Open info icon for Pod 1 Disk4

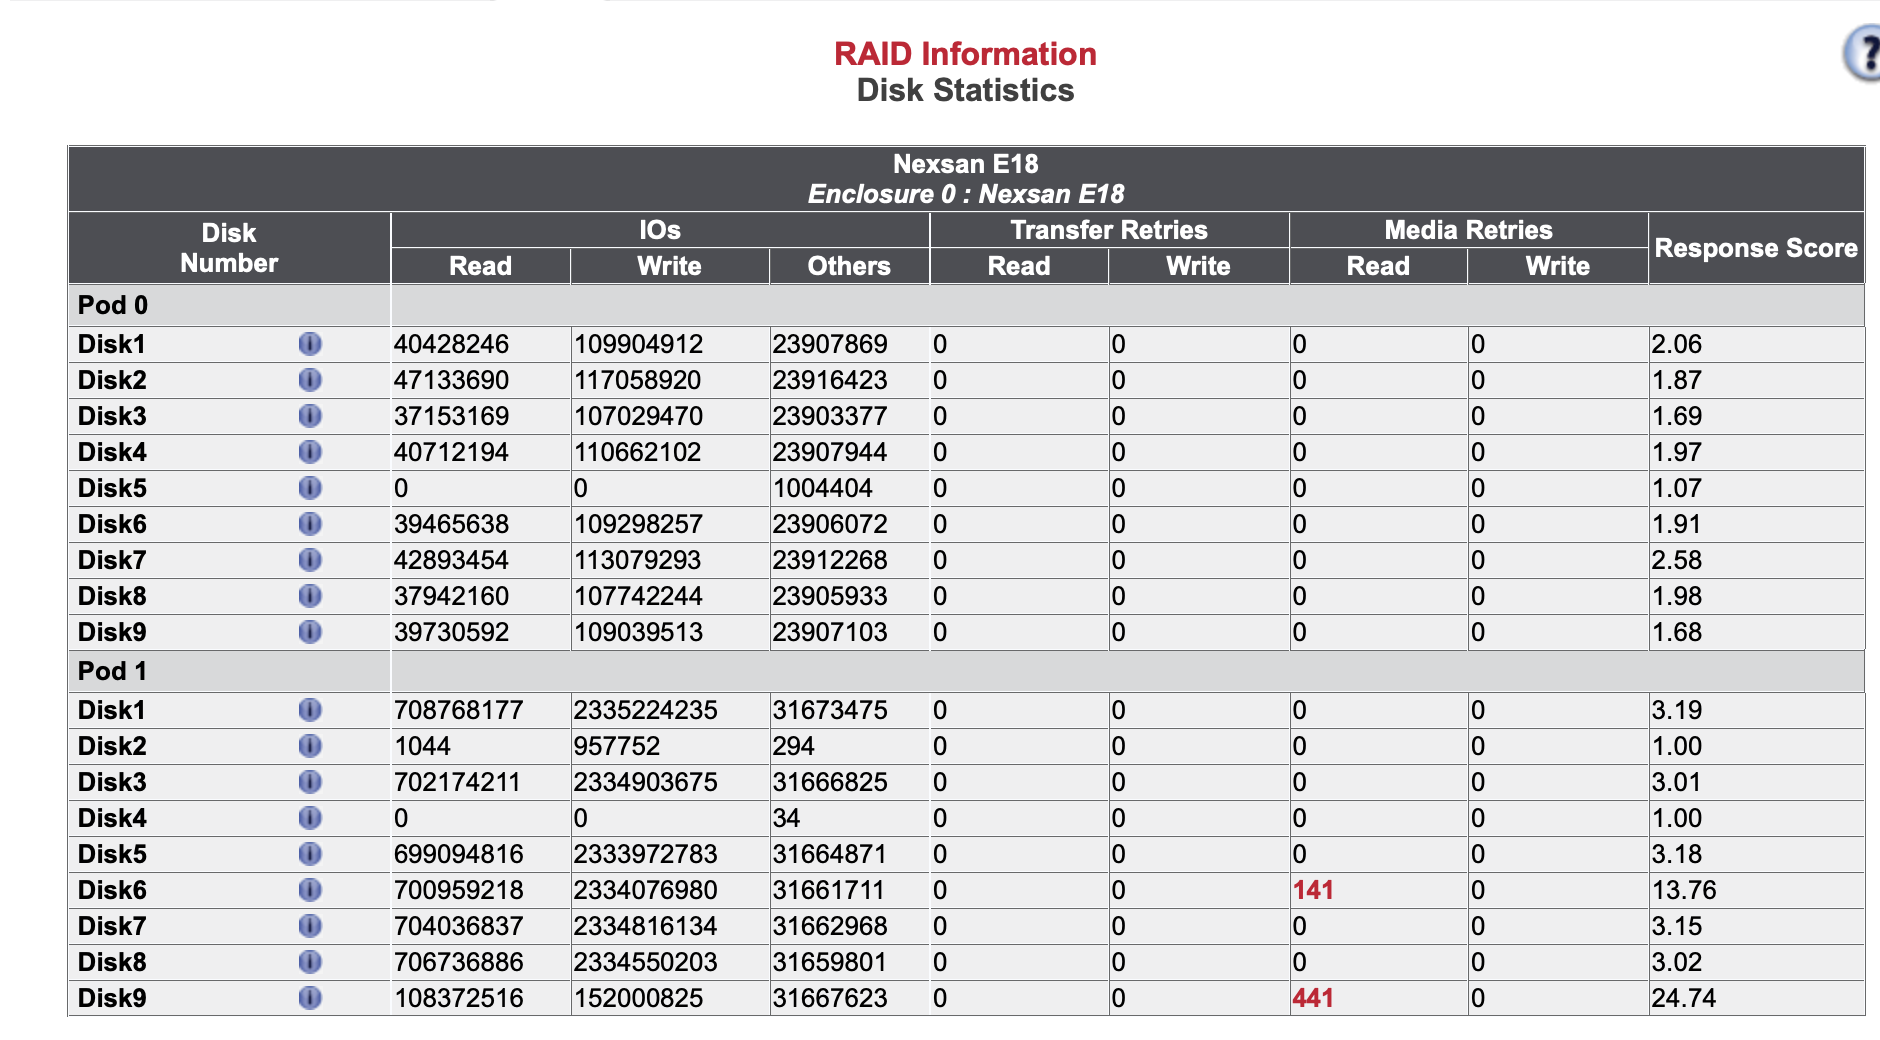pos(310,818)
